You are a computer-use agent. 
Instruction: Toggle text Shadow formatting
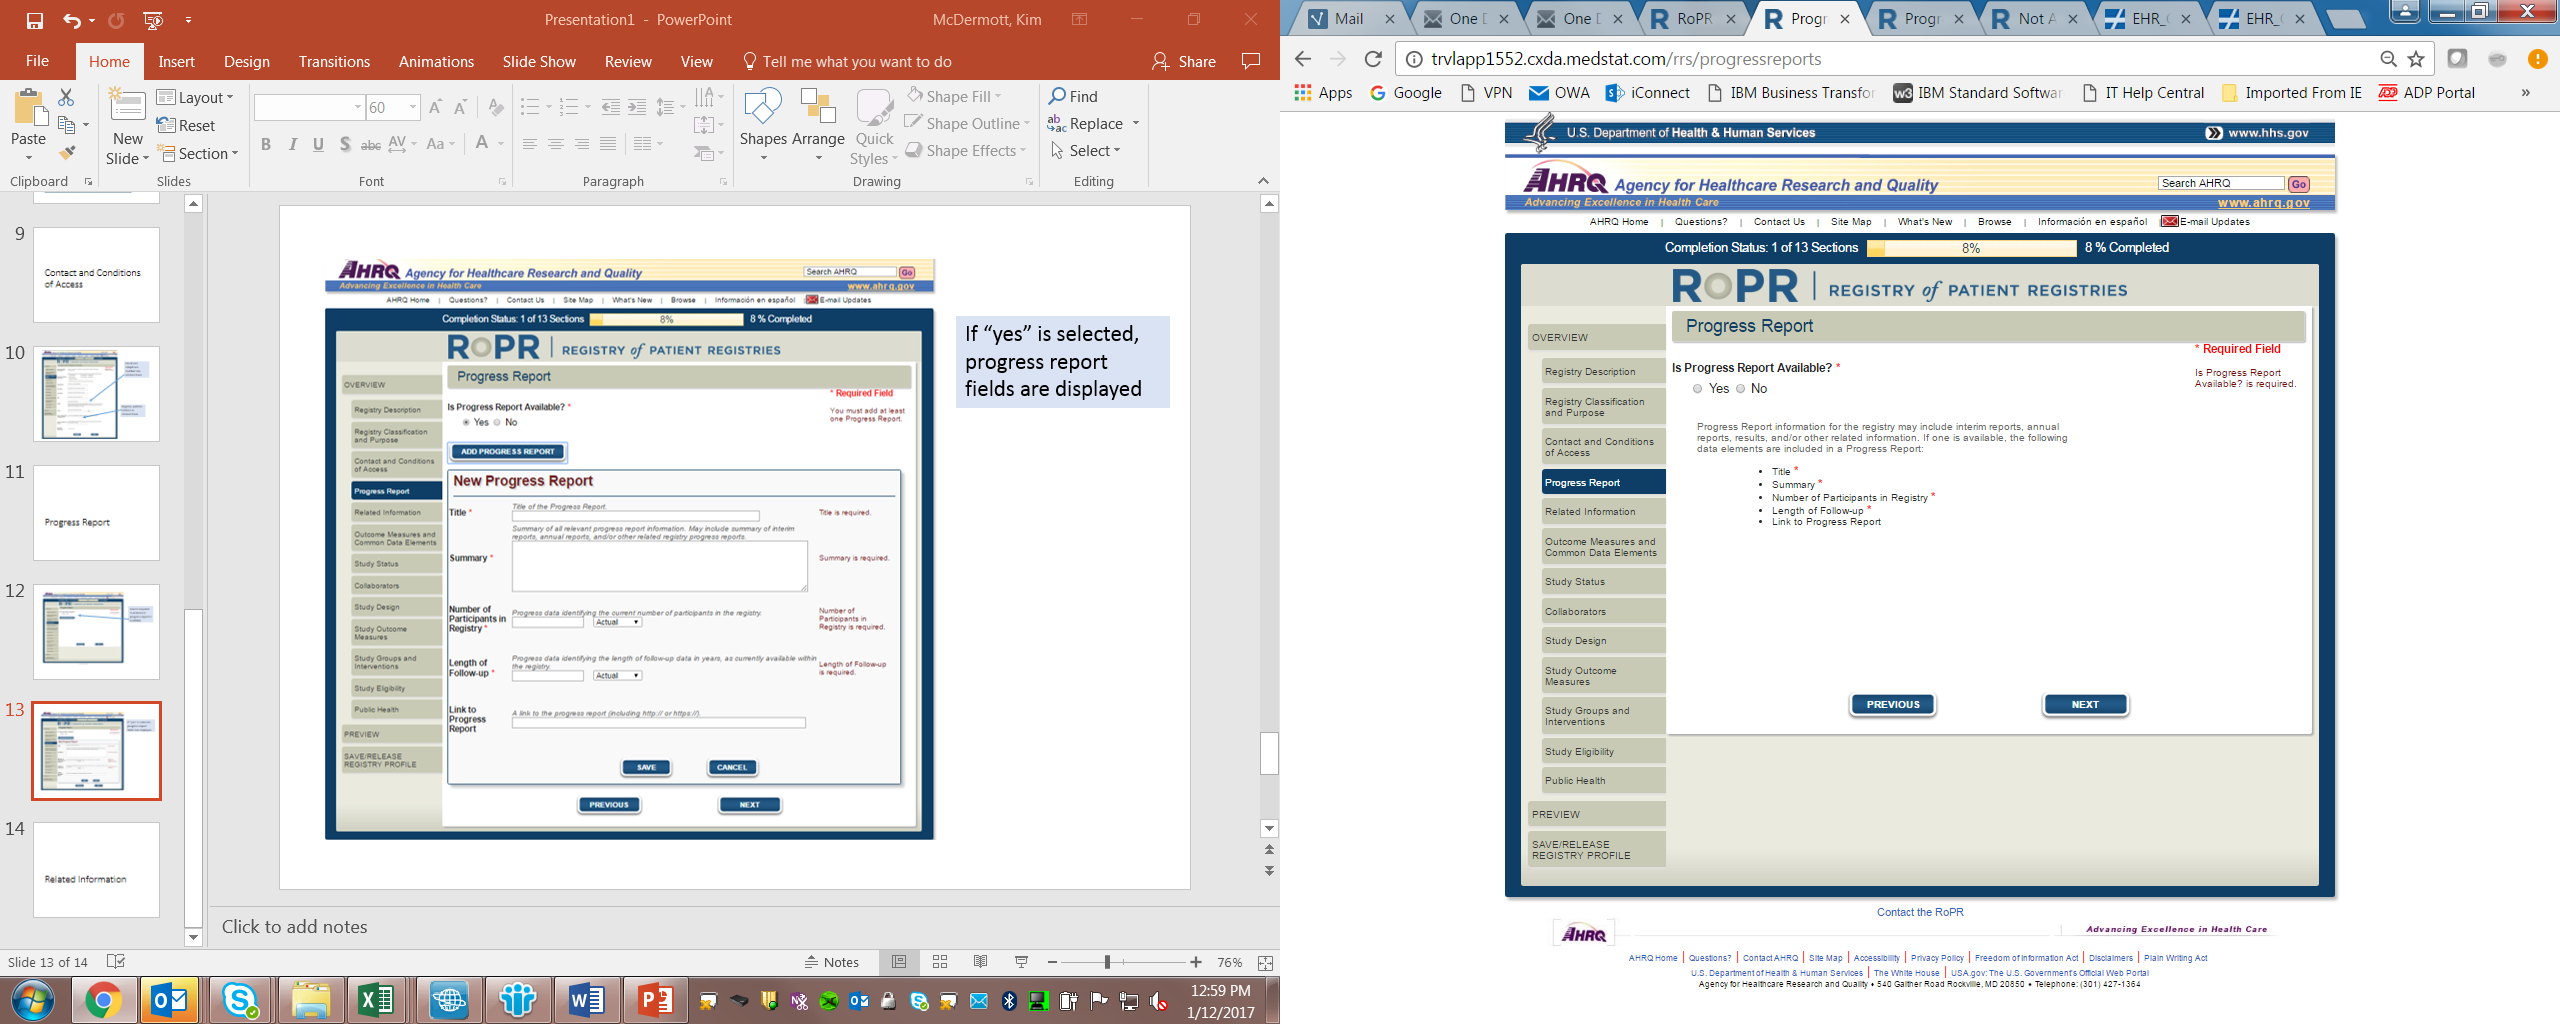pyautogui.click(x=345, y=145)
